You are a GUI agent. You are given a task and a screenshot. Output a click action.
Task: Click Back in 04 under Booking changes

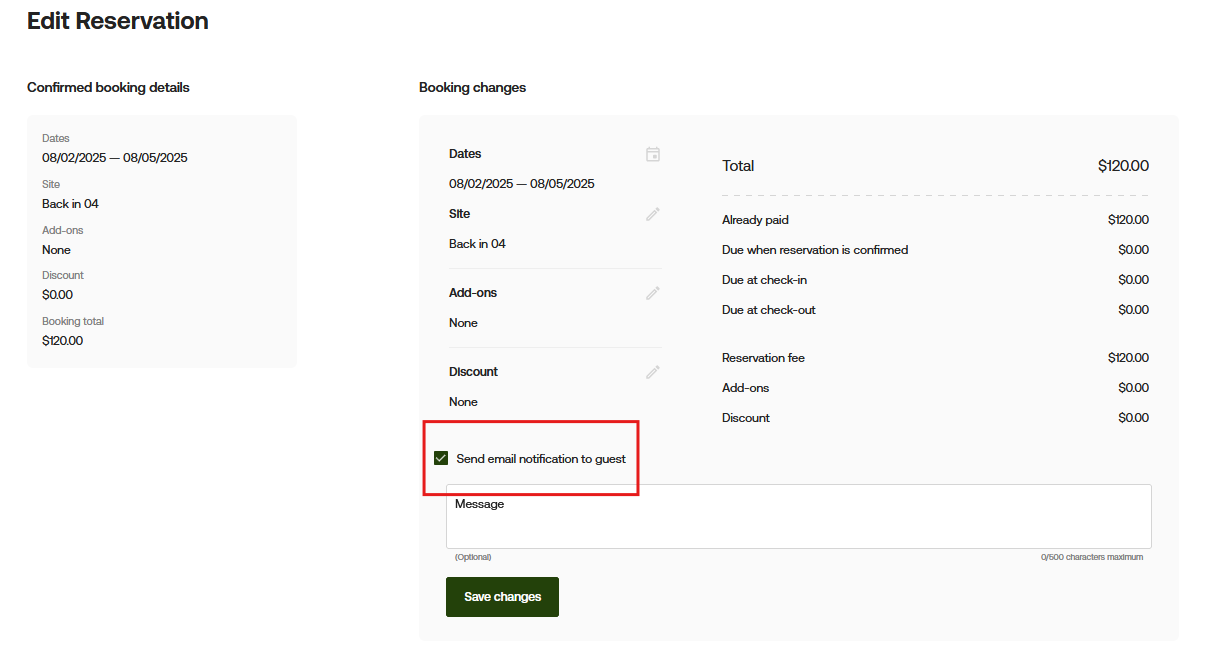[477, 244]
